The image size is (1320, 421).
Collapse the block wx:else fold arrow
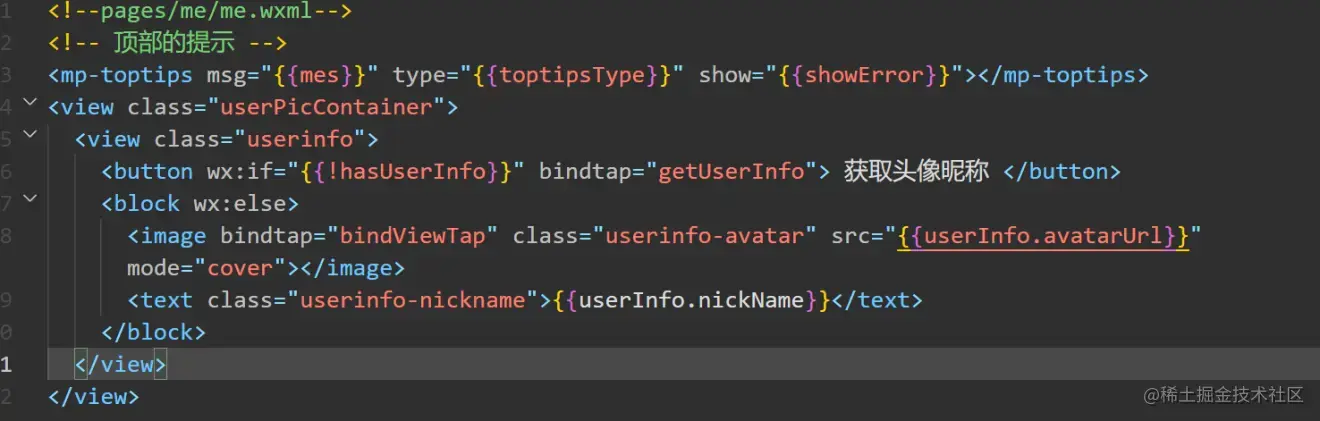pyautogui.click(x=28, y=199)
